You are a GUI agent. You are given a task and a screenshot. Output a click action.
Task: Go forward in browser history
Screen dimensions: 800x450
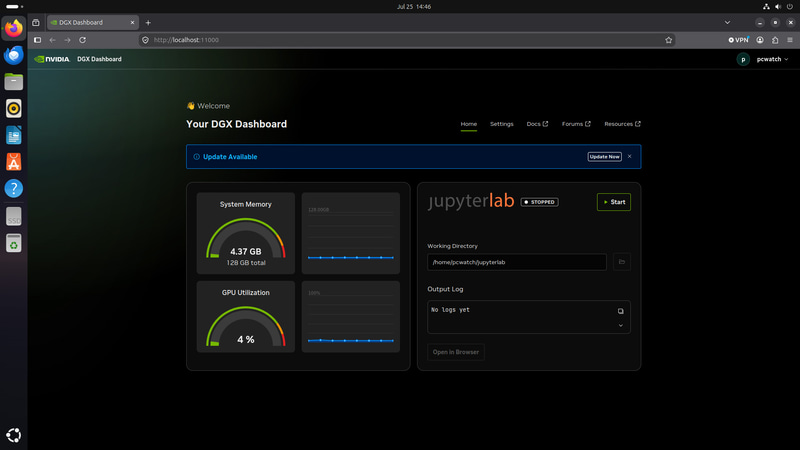pos(67,40)
